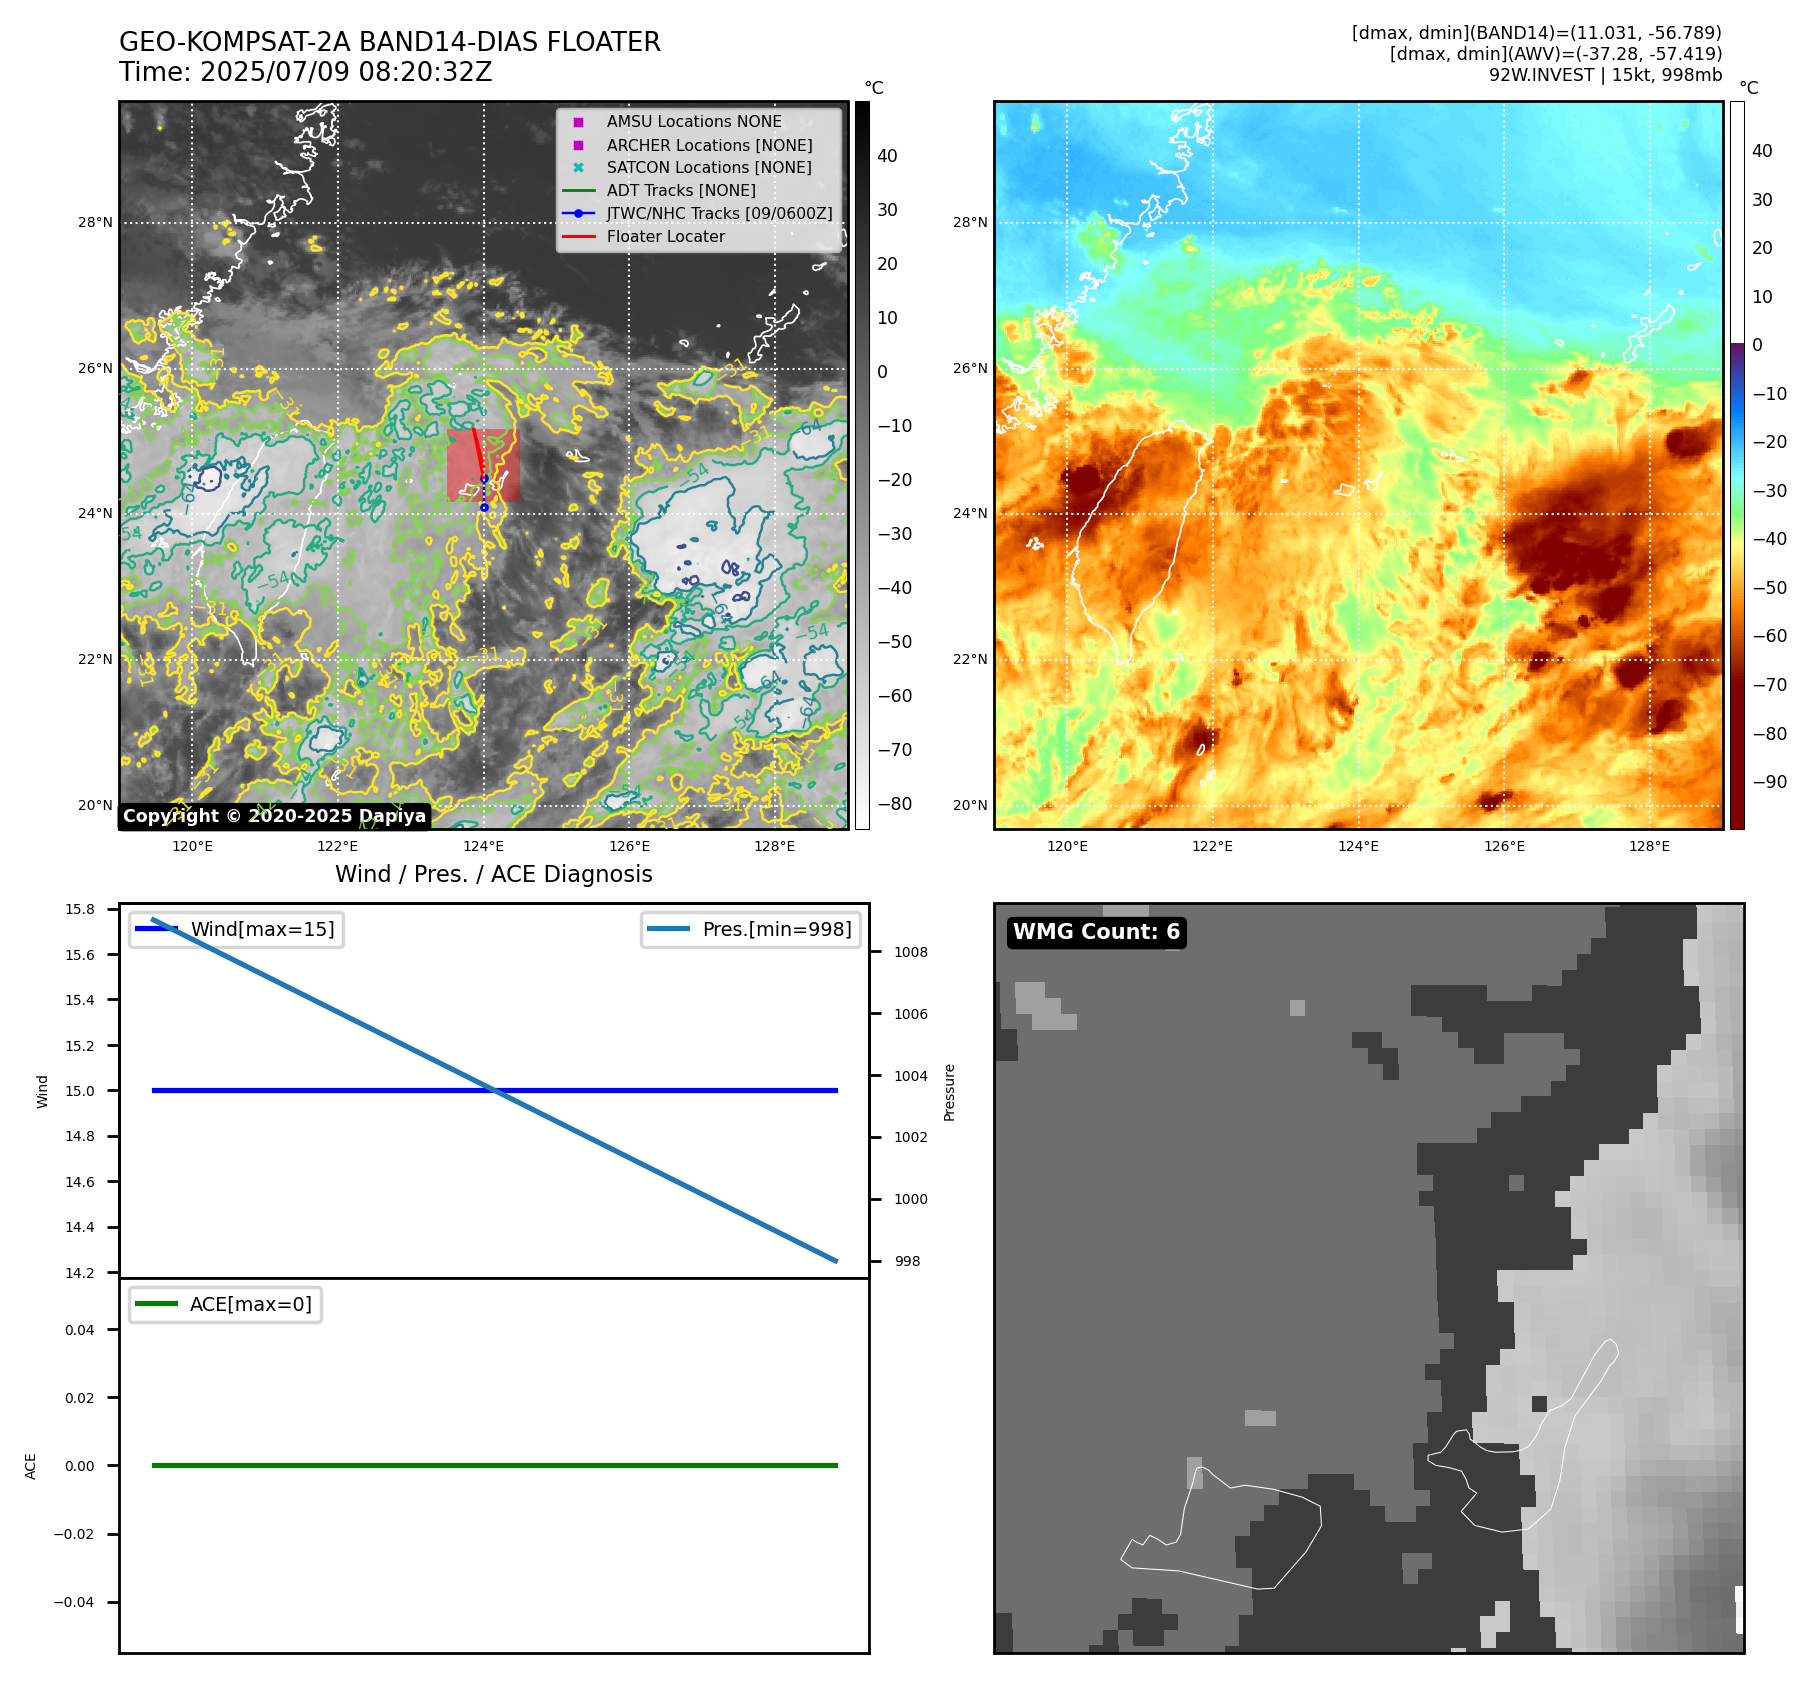Click the 'ACE[max=0]' legend
Image resolution: width=1813 pixels, height=1690 pixels.
(226, 1304)
